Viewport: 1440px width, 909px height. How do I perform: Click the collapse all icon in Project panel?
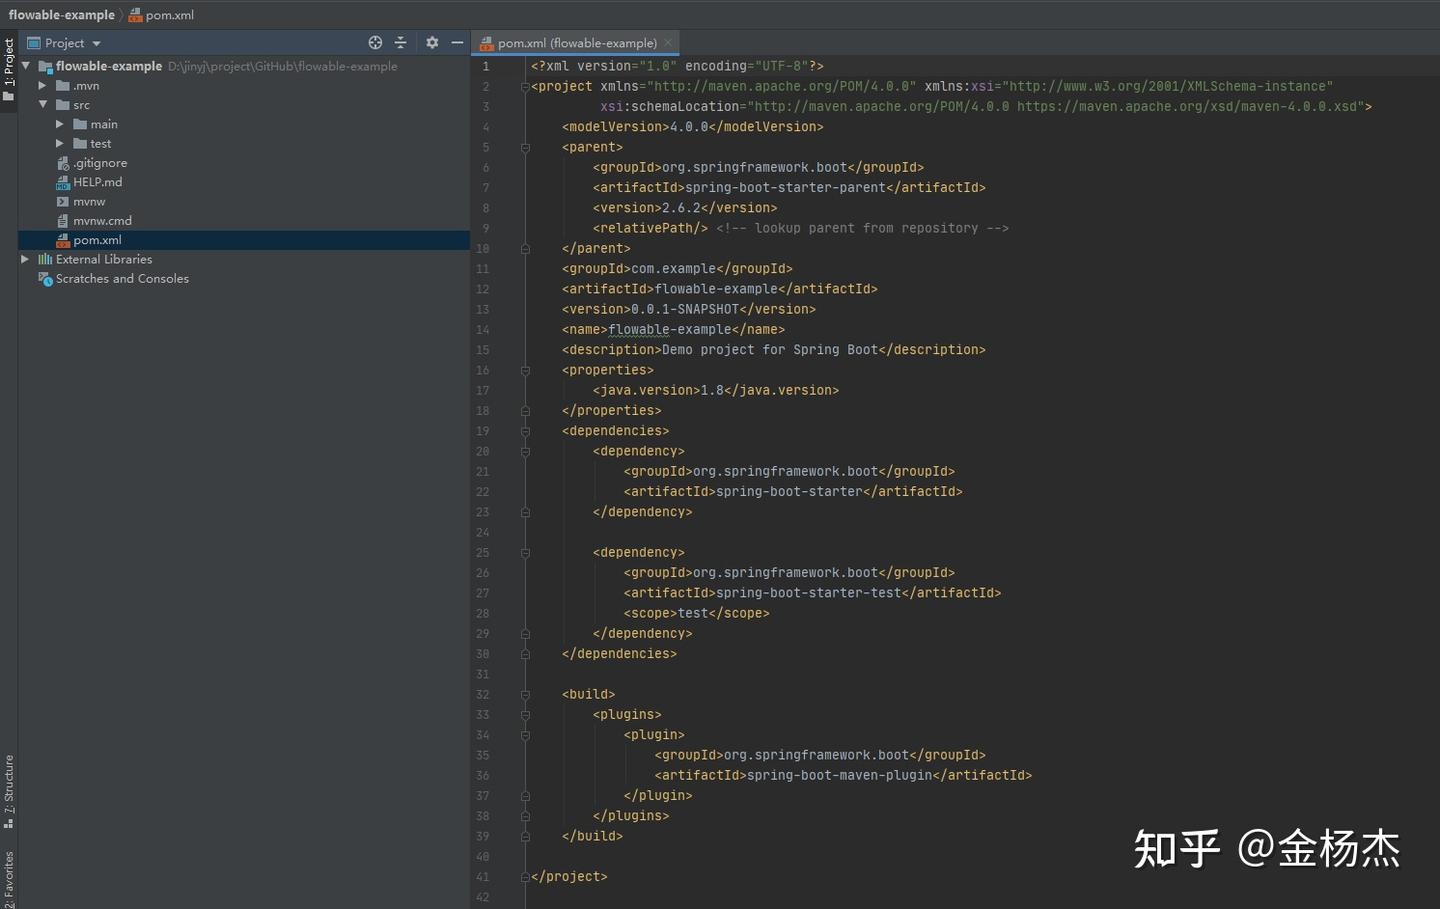pos(401,43)
